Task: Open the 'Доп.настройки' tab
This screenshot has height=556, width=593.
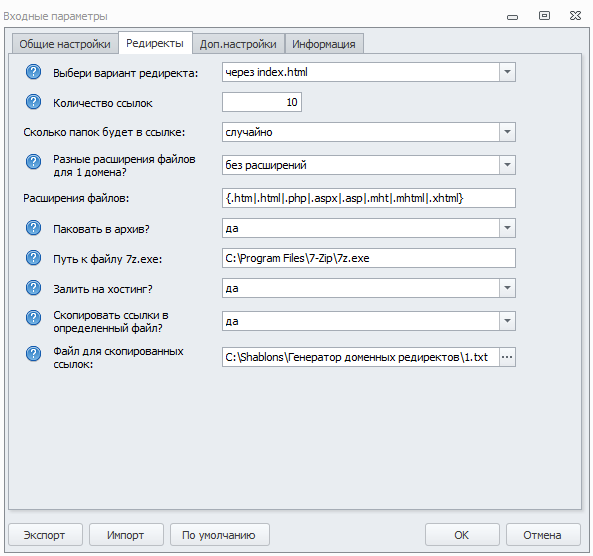Action: (x=238, y=44)
